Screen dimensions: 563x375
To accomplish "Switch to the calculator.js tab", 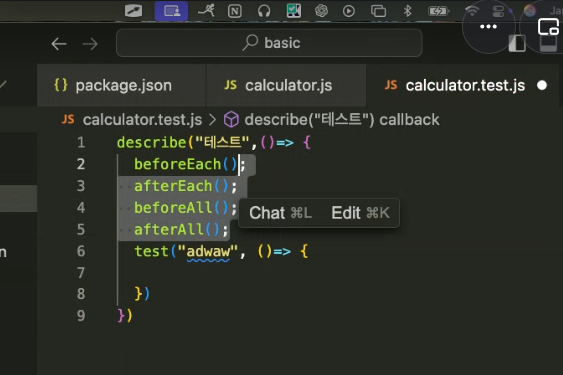I will click(x=286, y=85).
